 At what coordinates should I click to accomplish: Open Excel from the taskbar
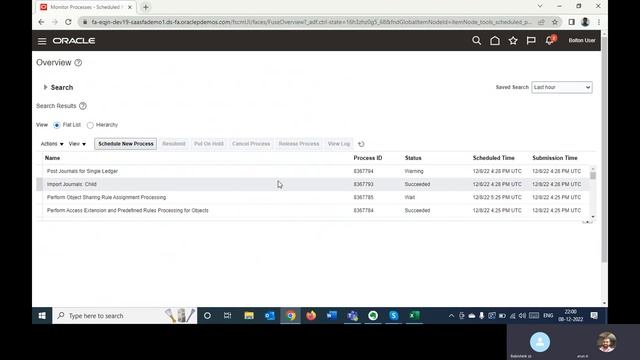414,316
